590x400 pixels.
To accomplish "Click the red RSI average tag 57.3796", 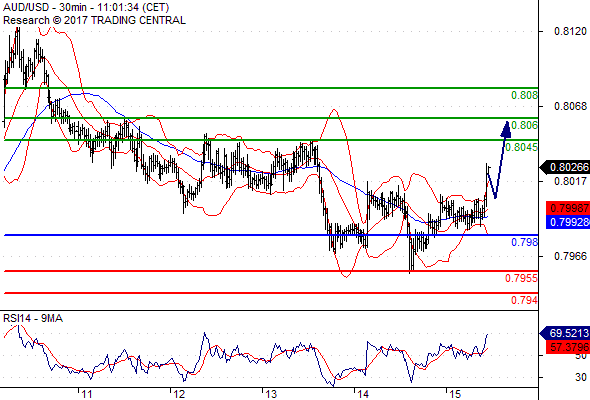I will coord(568,347).
